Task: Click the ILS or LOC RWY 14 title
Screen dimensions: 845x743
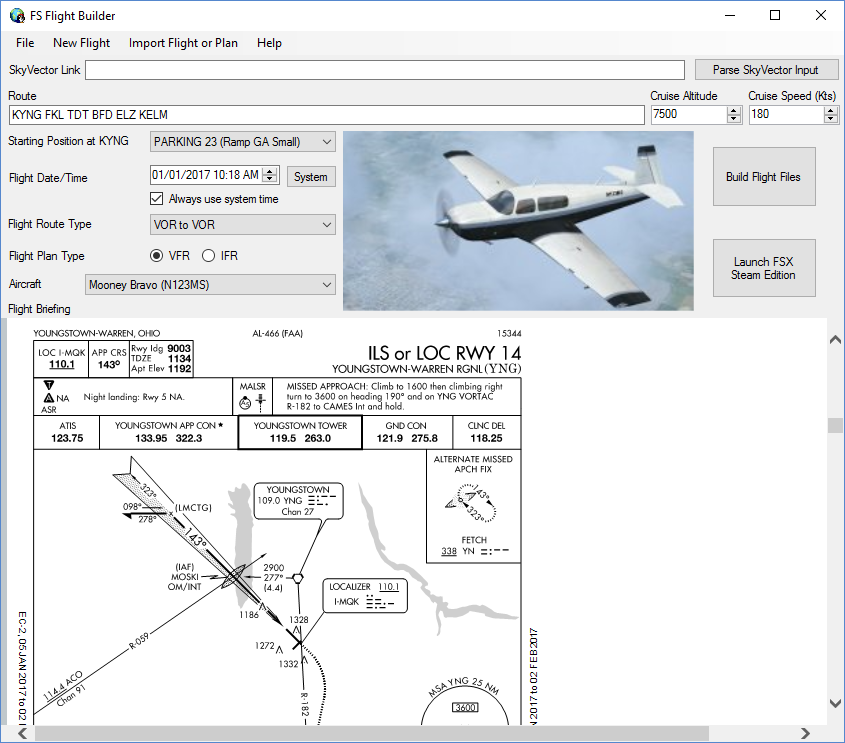Action: (x=445, y=353)
